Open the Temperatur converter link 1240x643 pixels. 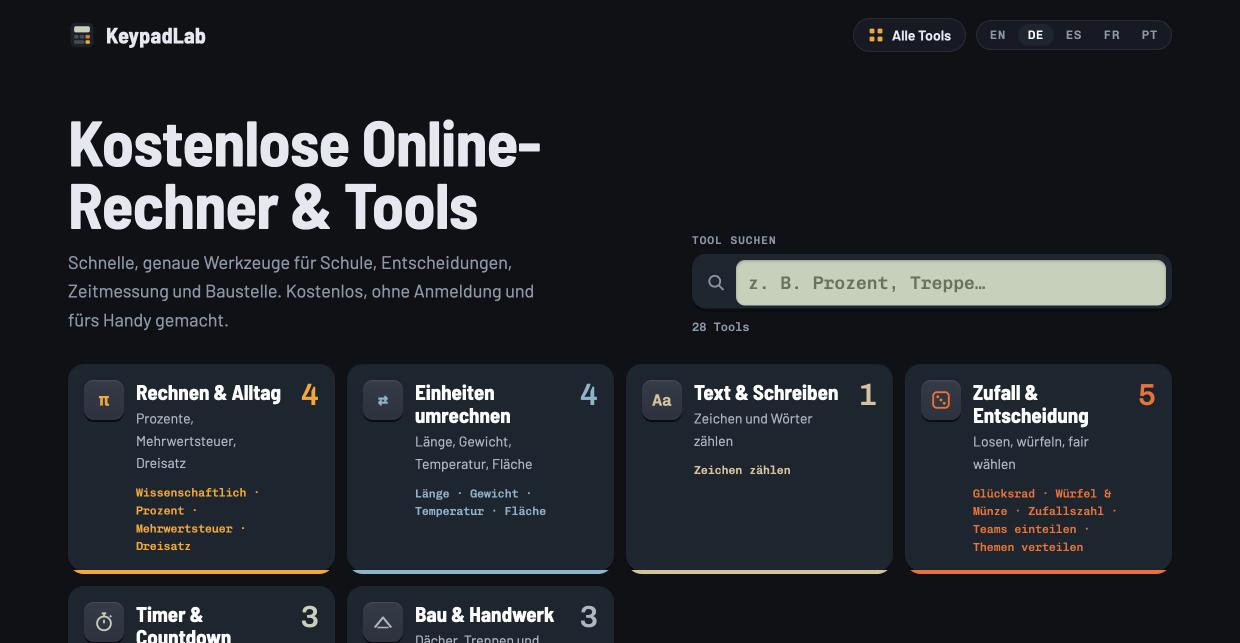[x=449, y=512]
